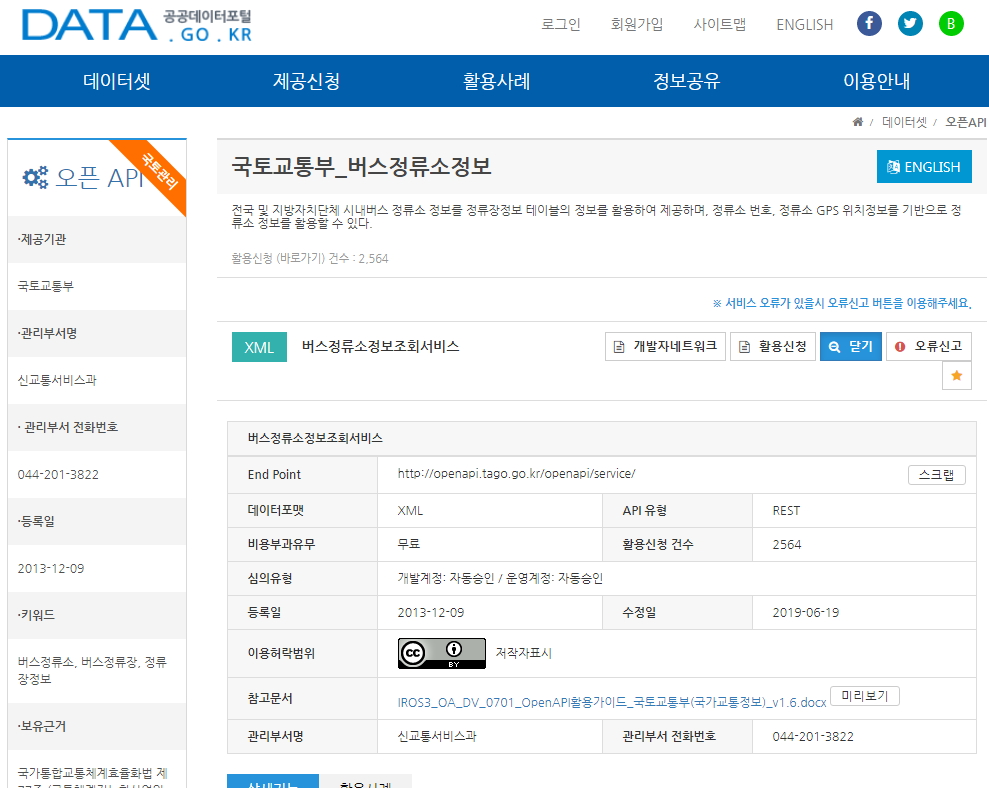Click the 활용신청 button
The image size is (989, 788).
tap(773, 346)
